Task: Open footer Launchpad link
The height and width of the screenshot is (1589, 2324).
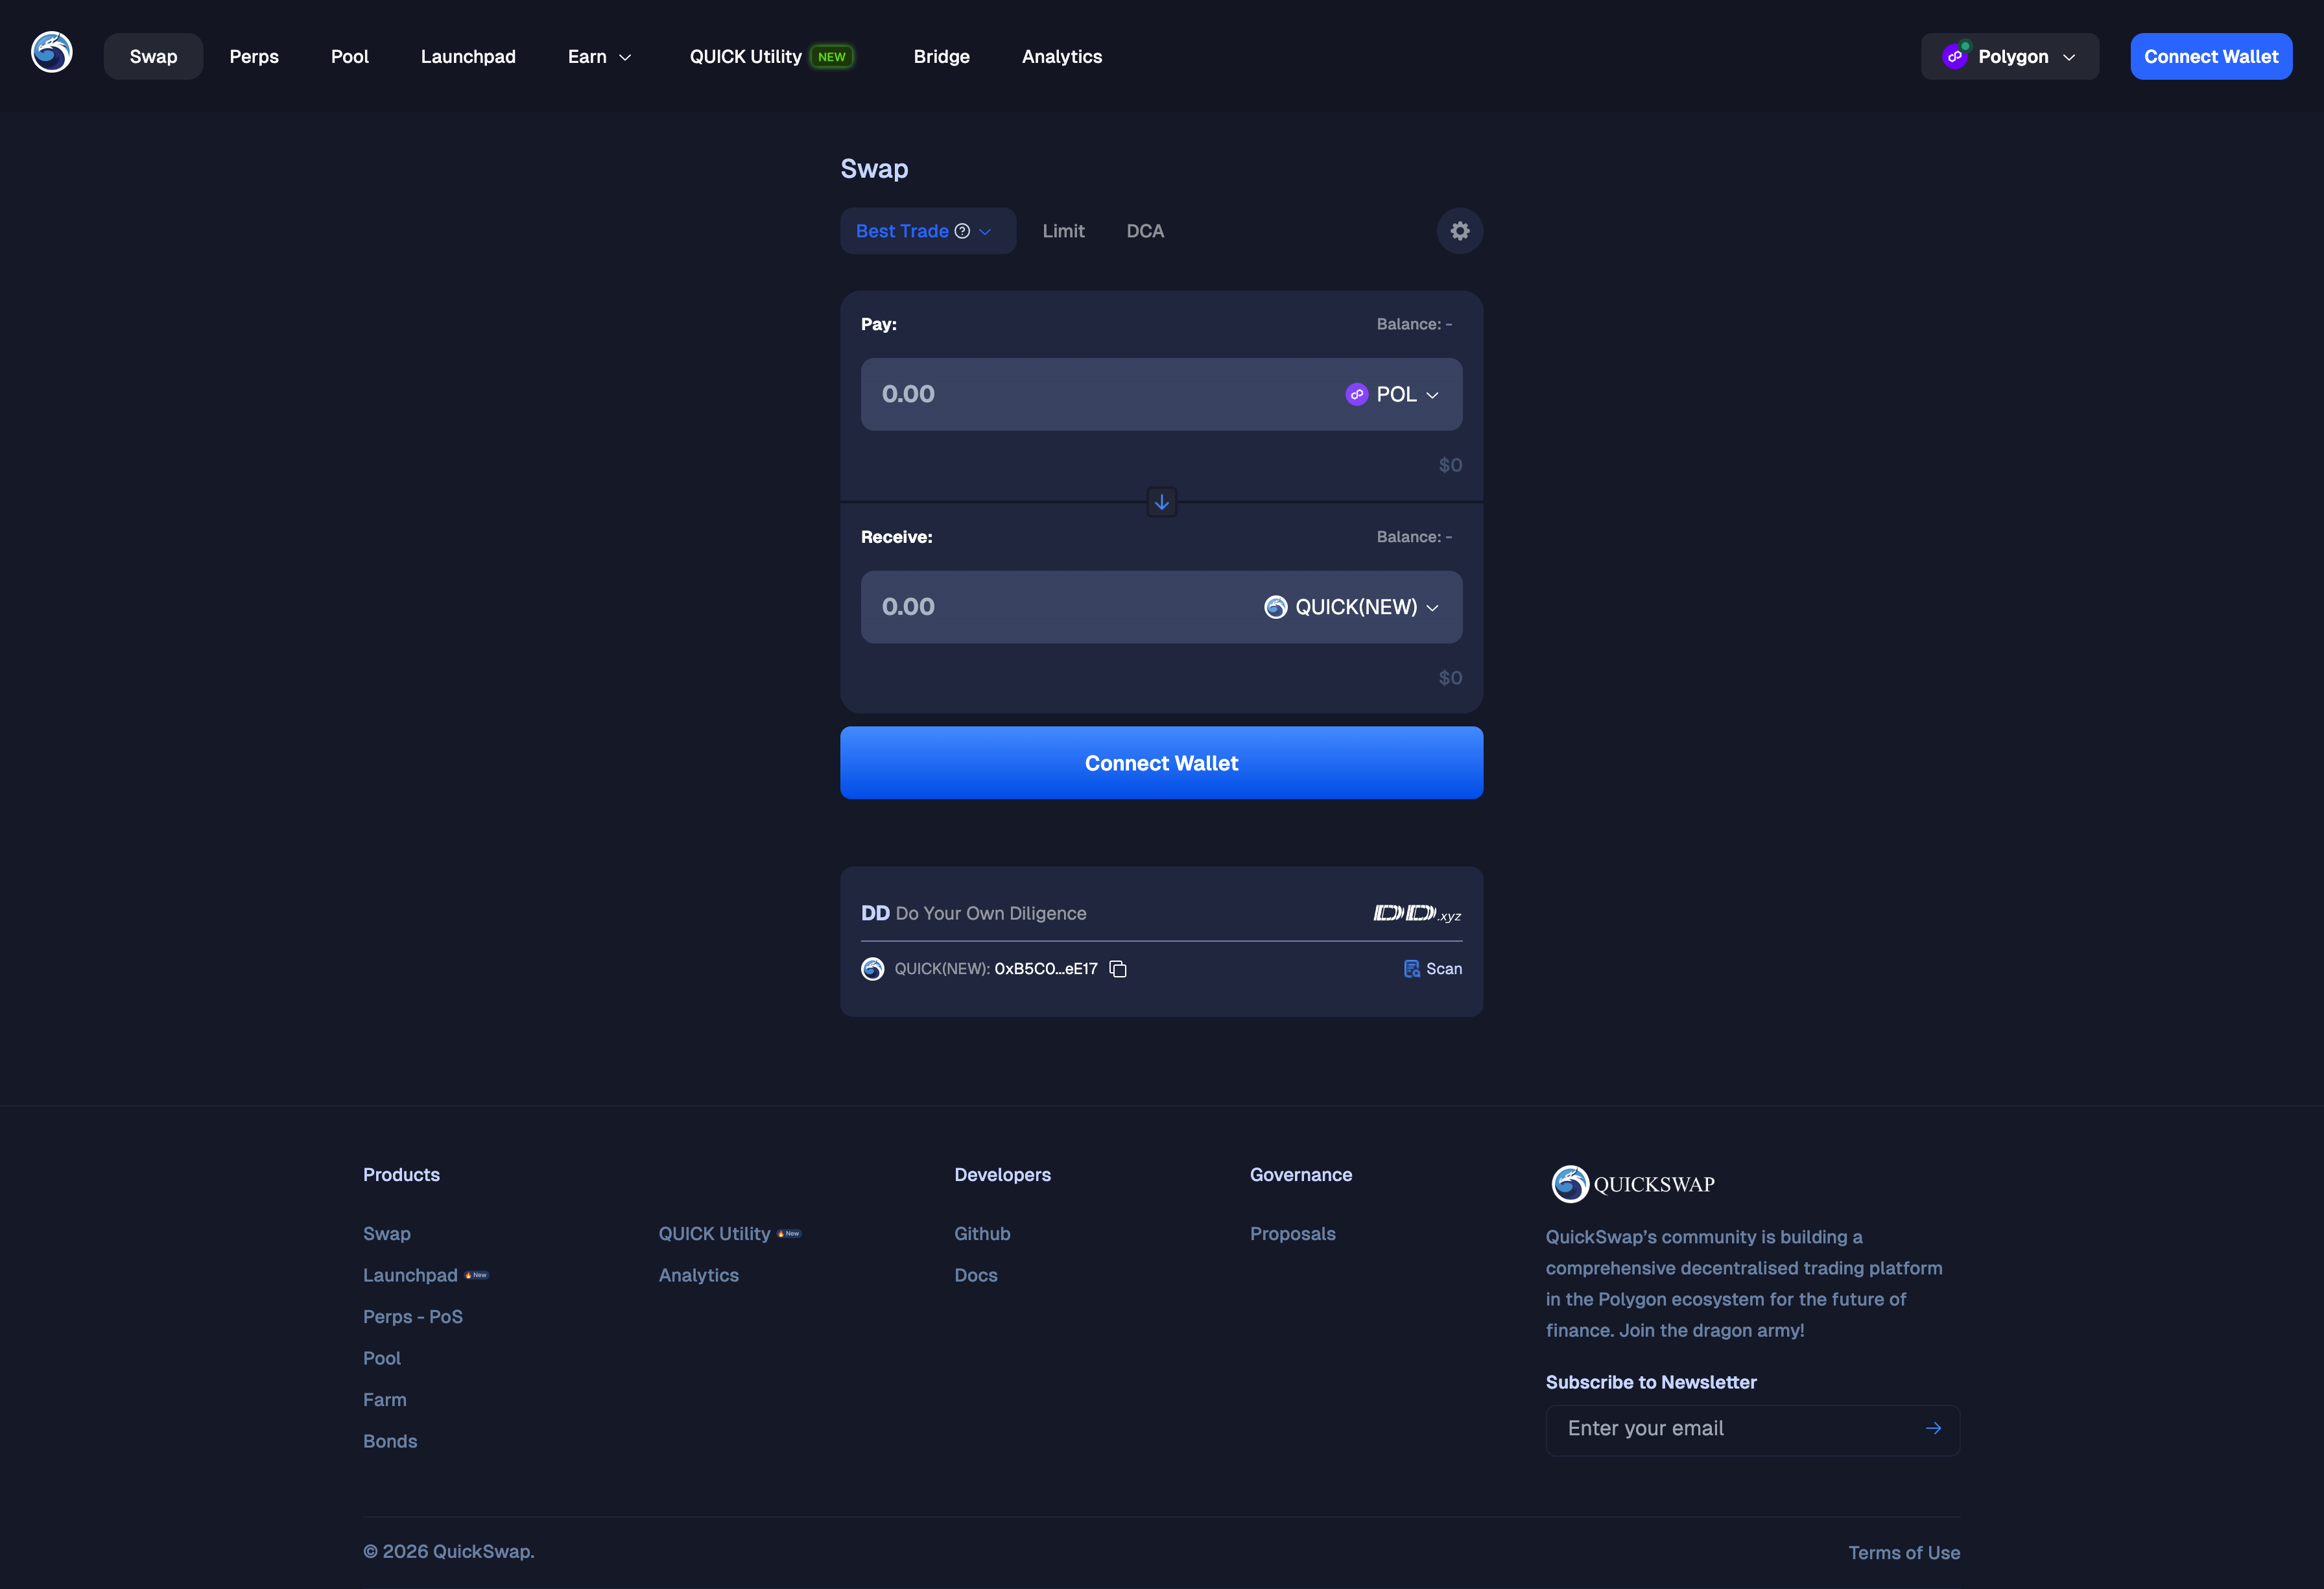Action: pyautogui.click(x=410, y=1275)
